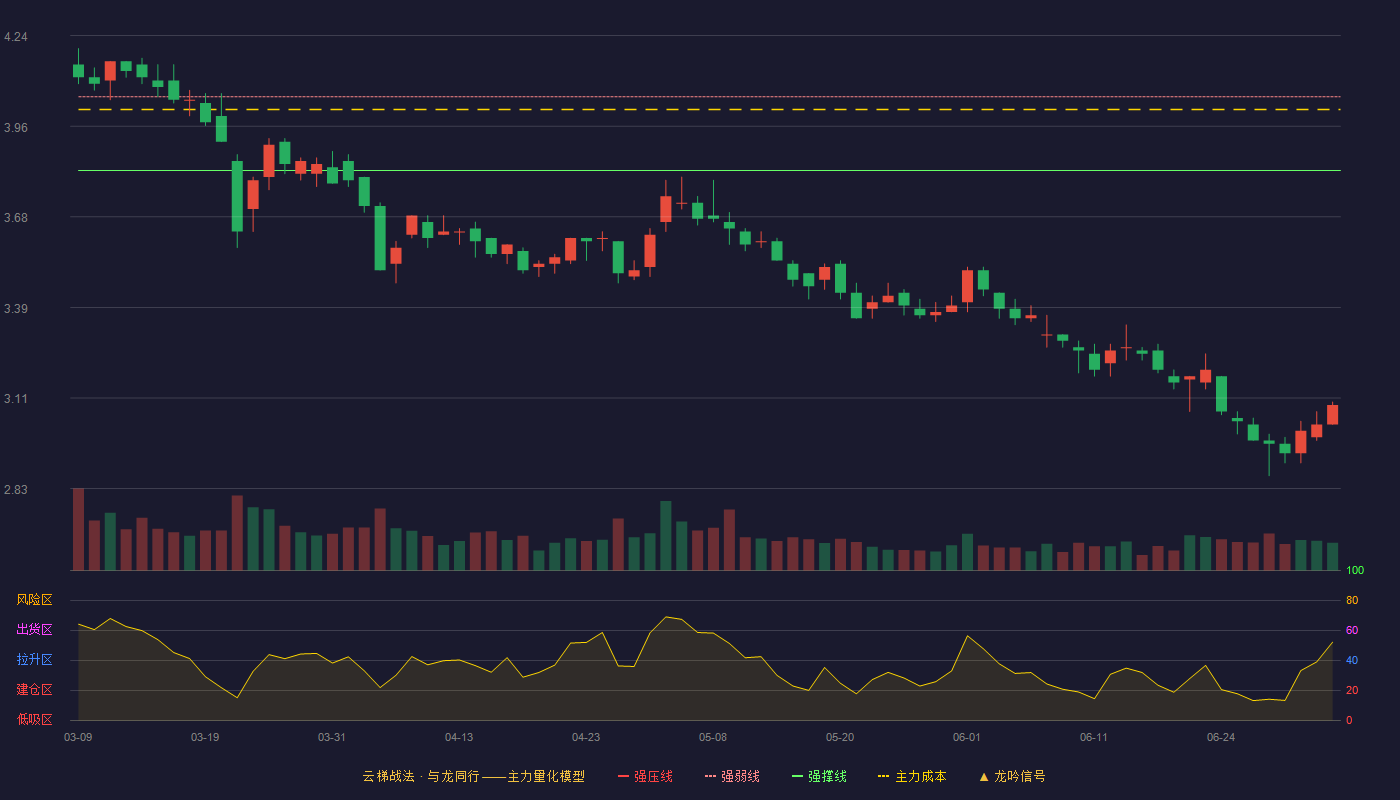This screenshot has height=800, width=1400.
Task: Click the 云梯战法 · 与龙同行 主力量化模型 legend entry
Action: click(x=474, y=776)
